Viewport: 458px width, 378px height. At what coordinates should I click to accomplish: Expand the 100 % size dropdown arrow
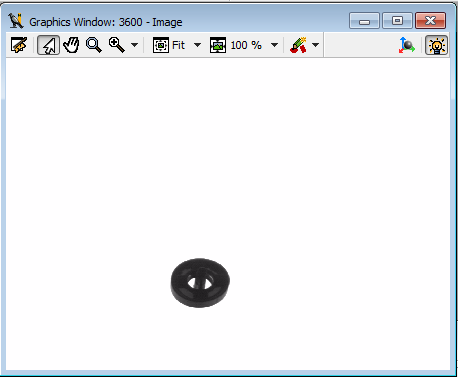click(x=274, y=45)
